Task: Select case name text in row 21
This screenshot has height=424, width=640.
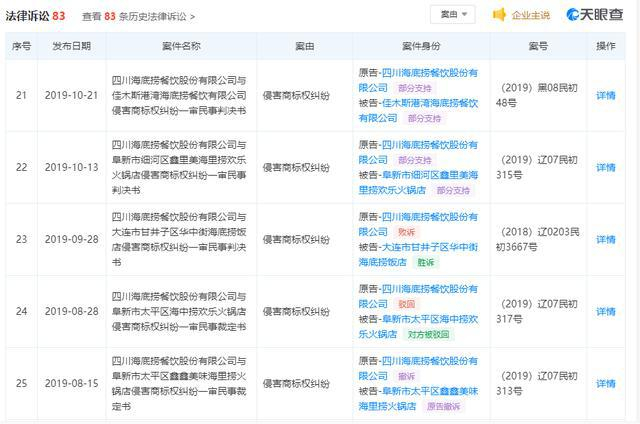Action: [x=179, y=95]
